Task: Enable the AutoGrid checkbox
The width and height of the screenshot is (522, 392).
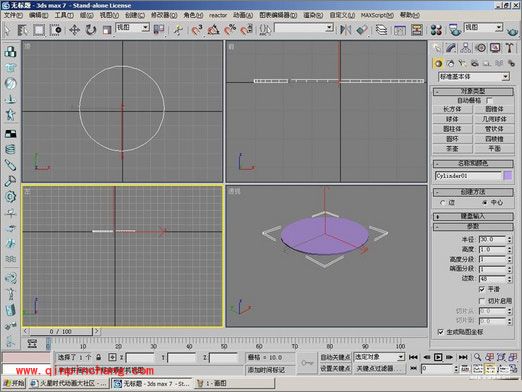Action: click(x=489, y=100)
